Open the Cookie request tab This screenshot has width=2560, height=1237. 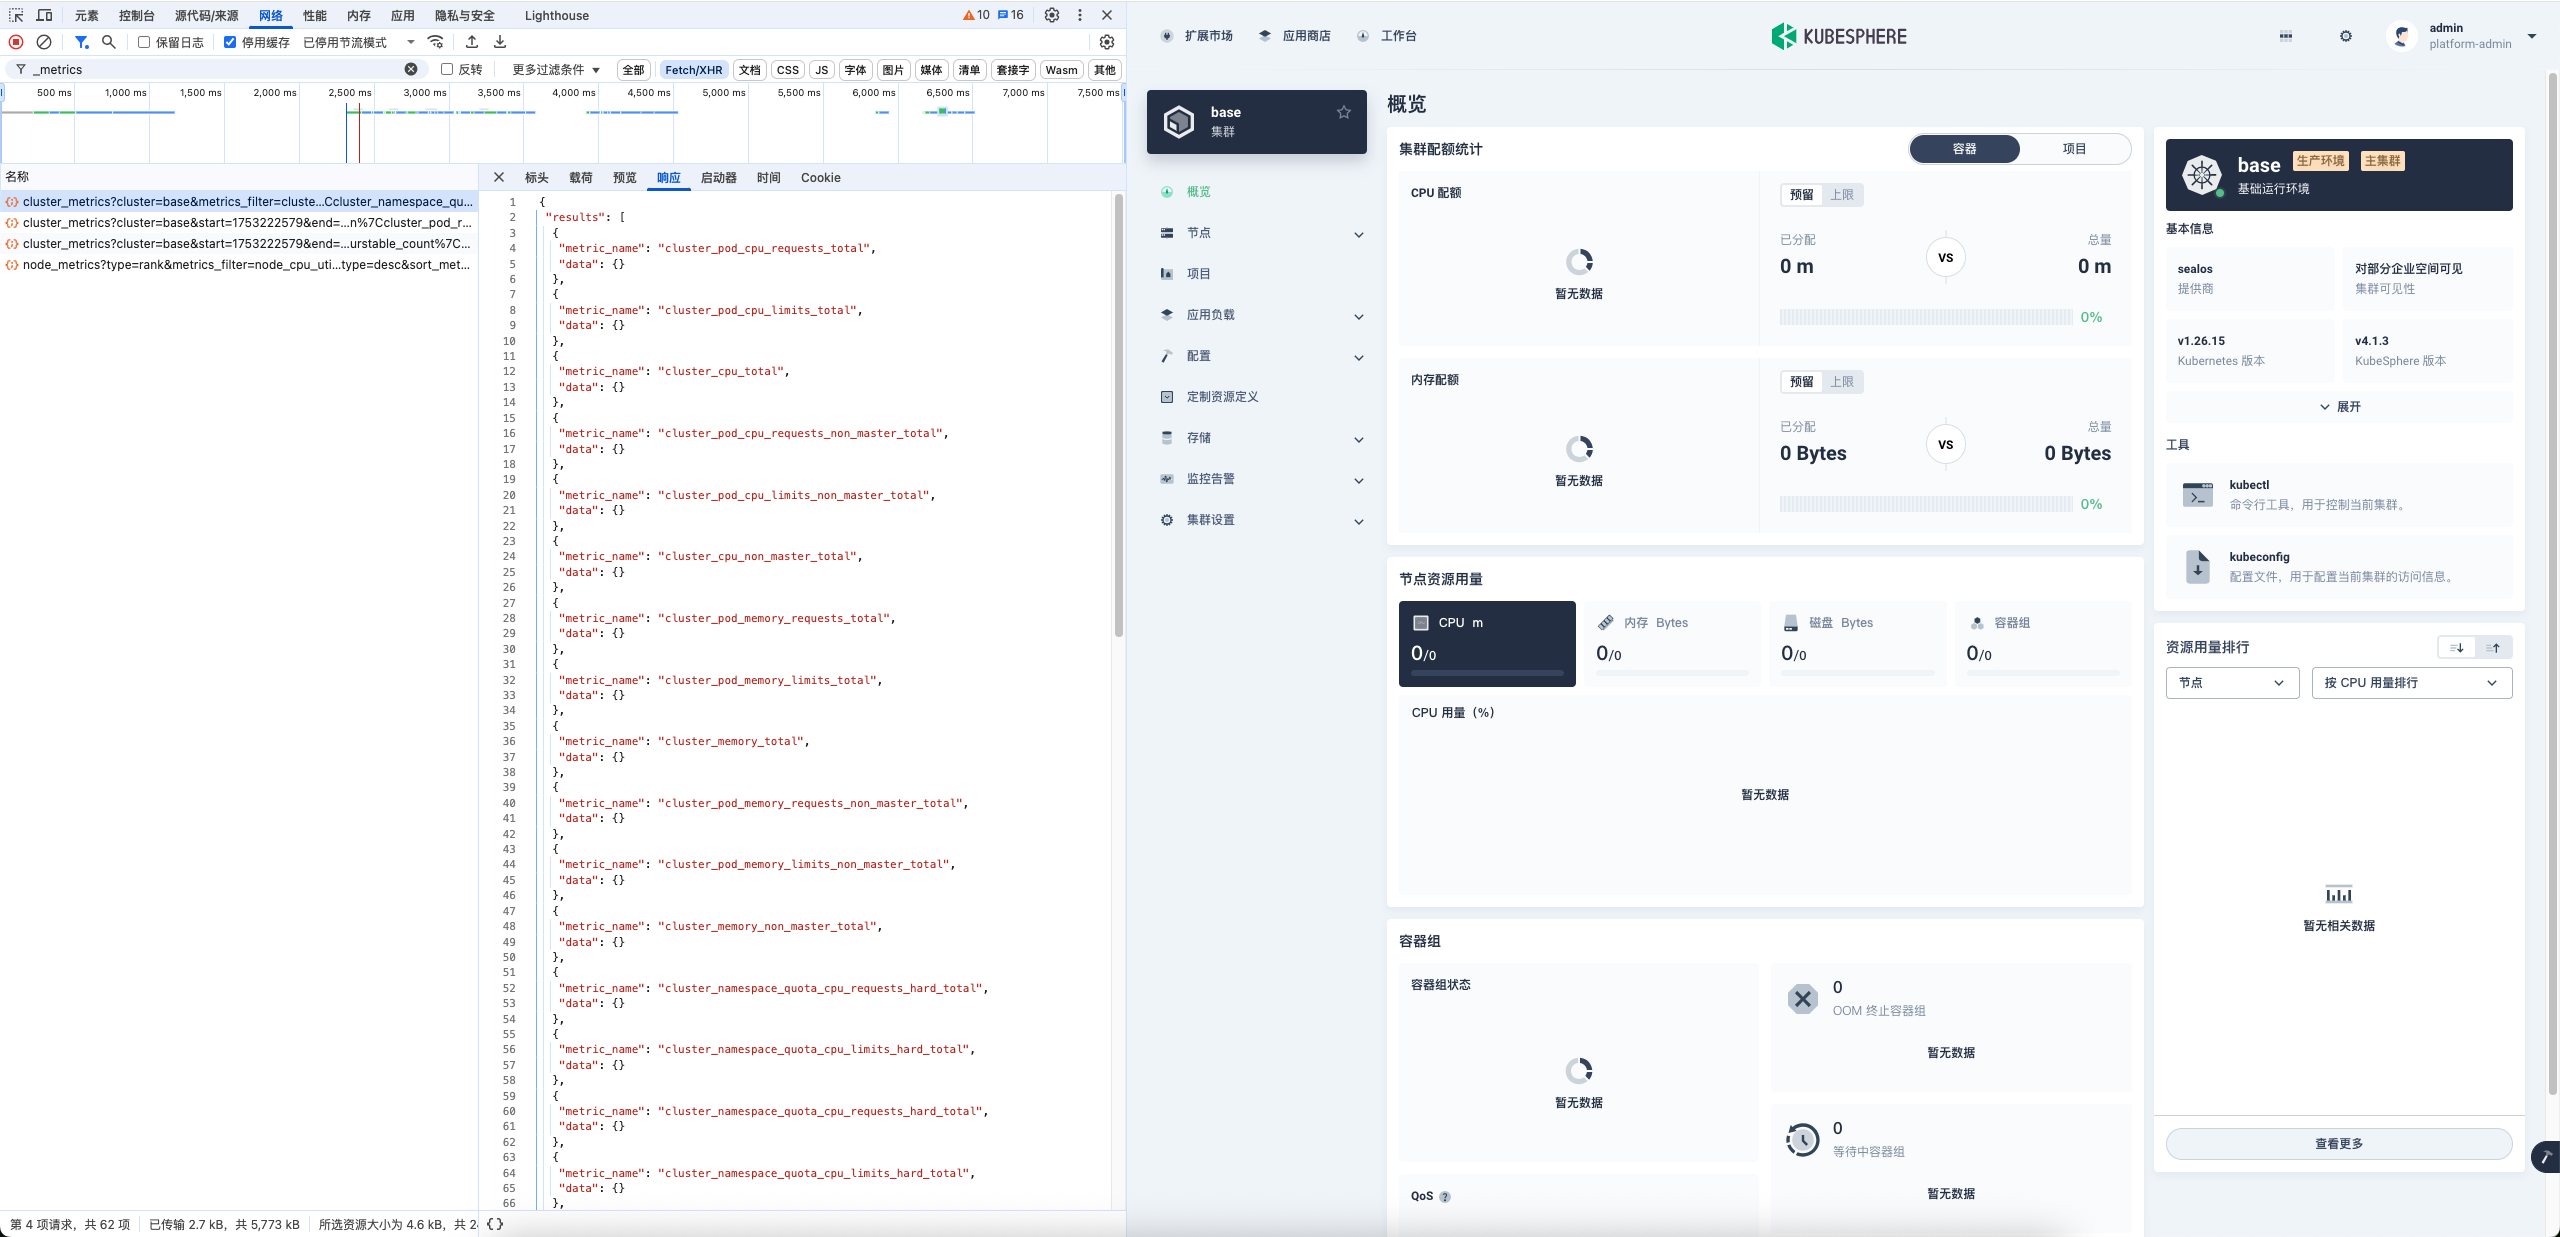coord(820,177)
